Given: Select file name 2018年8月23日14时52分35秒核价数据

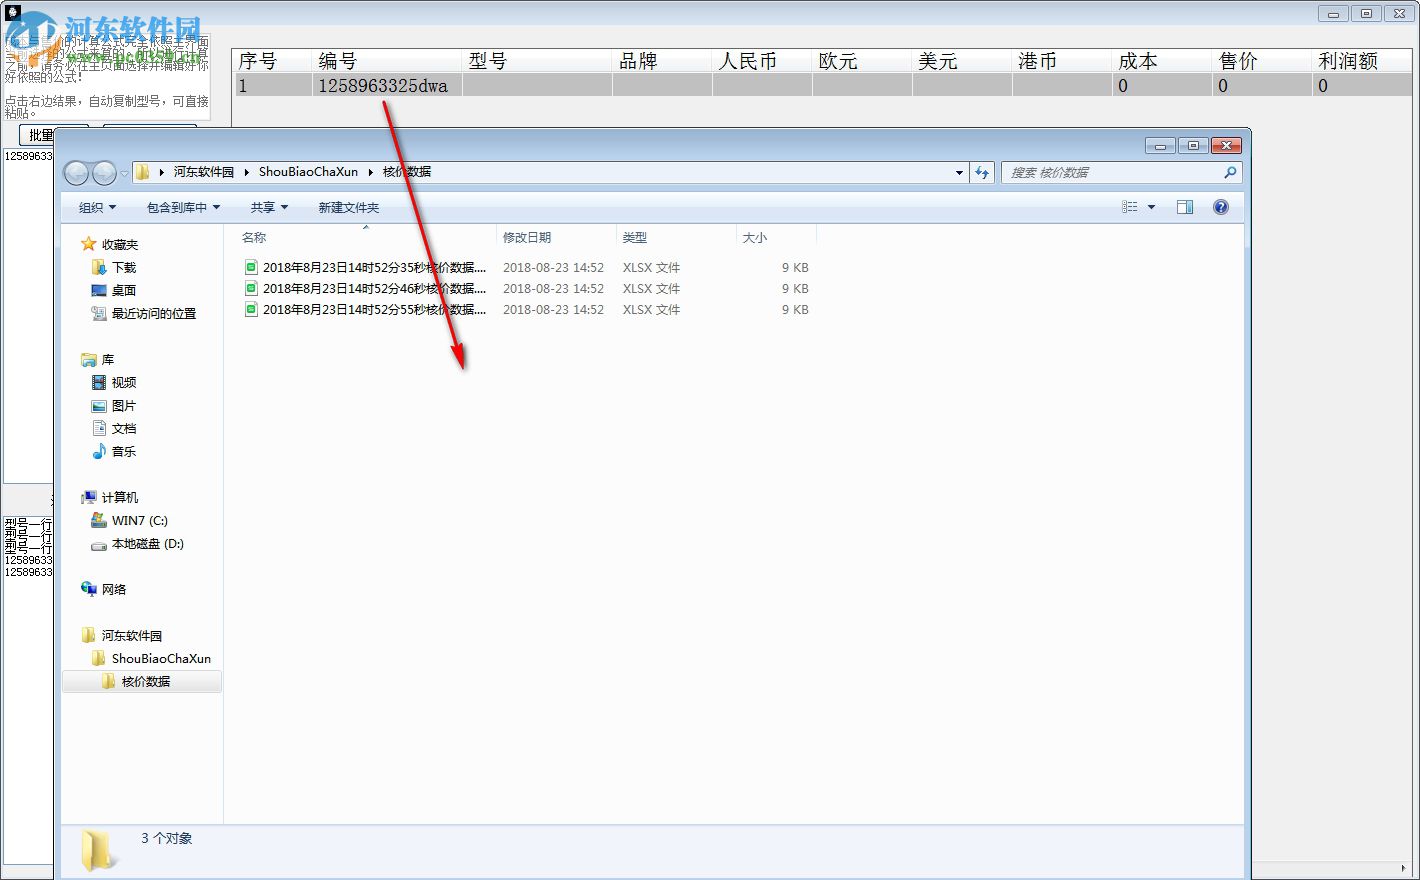Looking at the screenshot, I should point(375,267).
